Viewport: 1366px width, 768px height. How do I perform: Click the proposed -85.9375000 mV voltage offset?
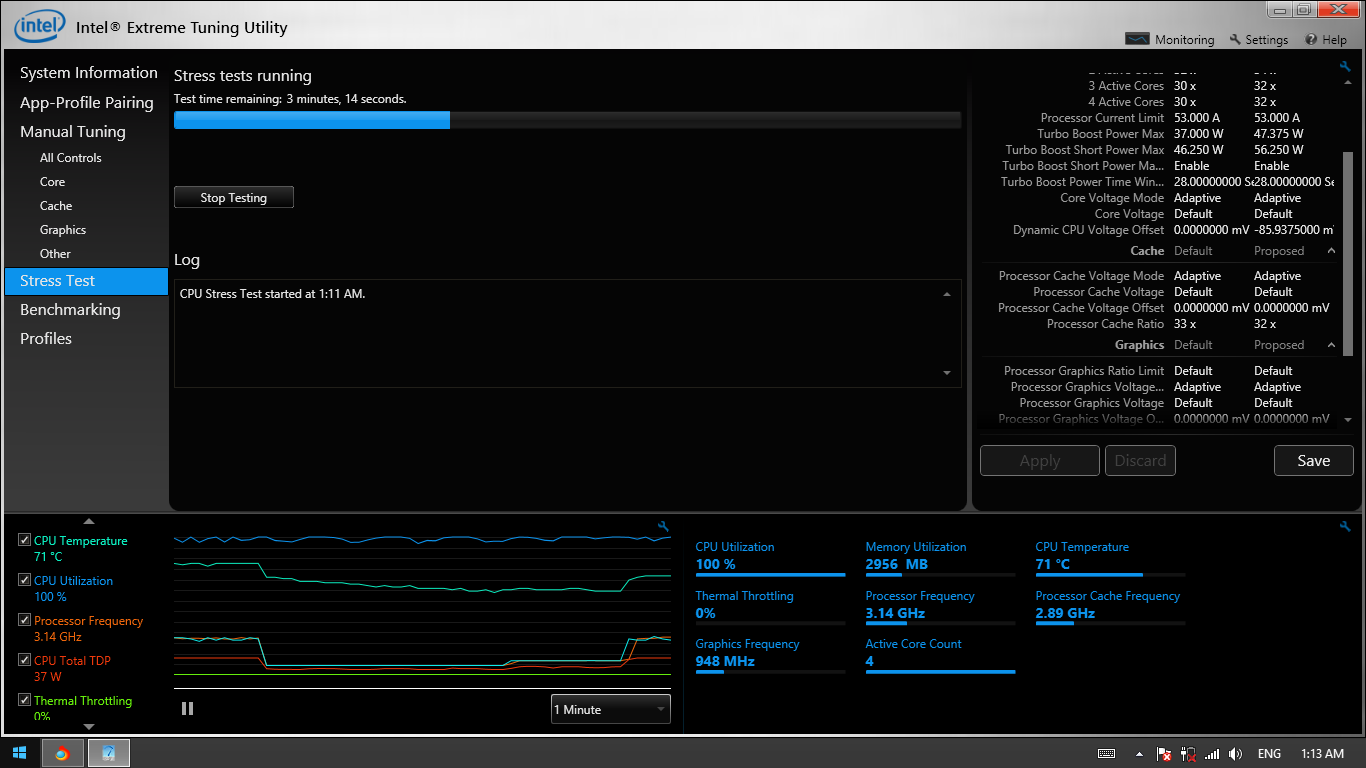pos(1293,230)
